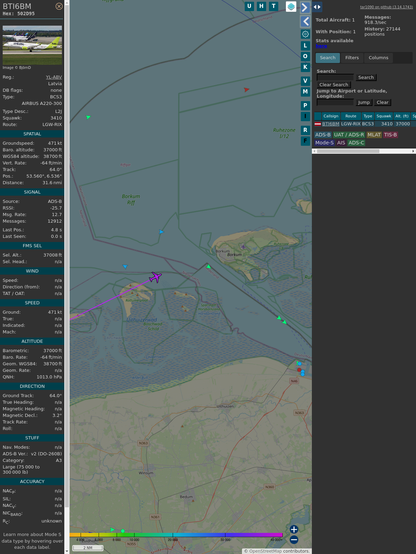416x554 pixels.
Task: Zoom in with the plus button
Action: tap(294, 529)
